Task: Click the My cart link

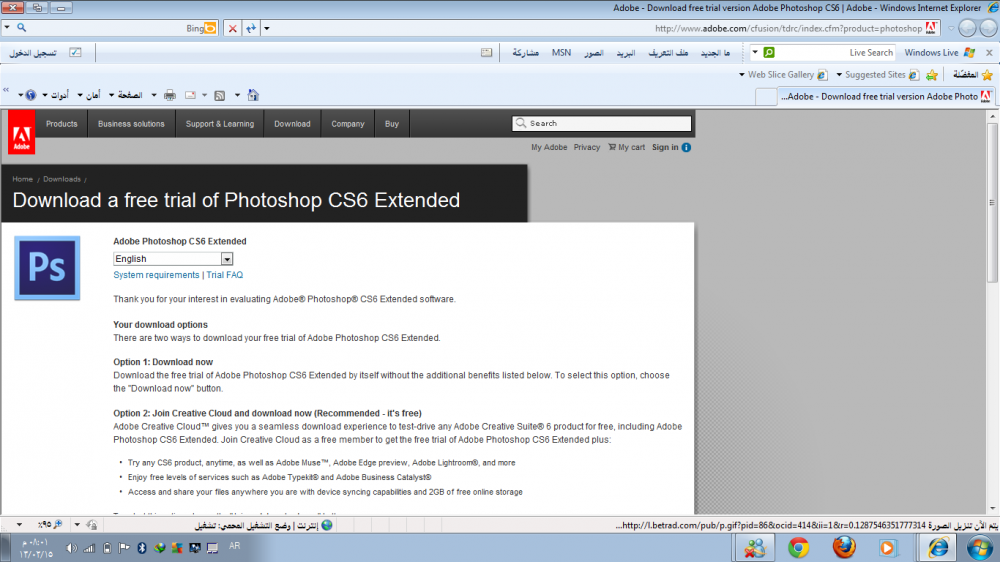Action: tap(626, 147)
